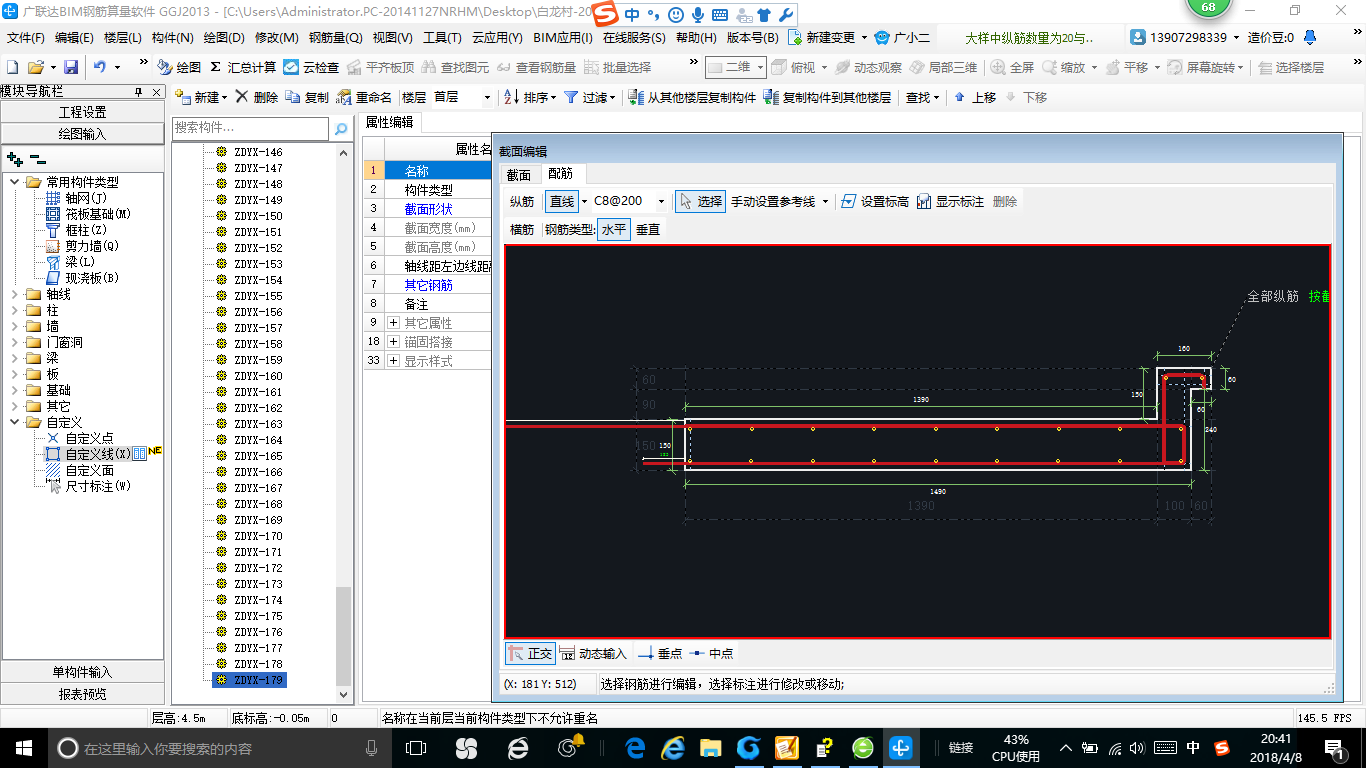1366x768 pixels.
Task: Expand the 锚固搭接 property row
Action: click(x=394, y=342)
